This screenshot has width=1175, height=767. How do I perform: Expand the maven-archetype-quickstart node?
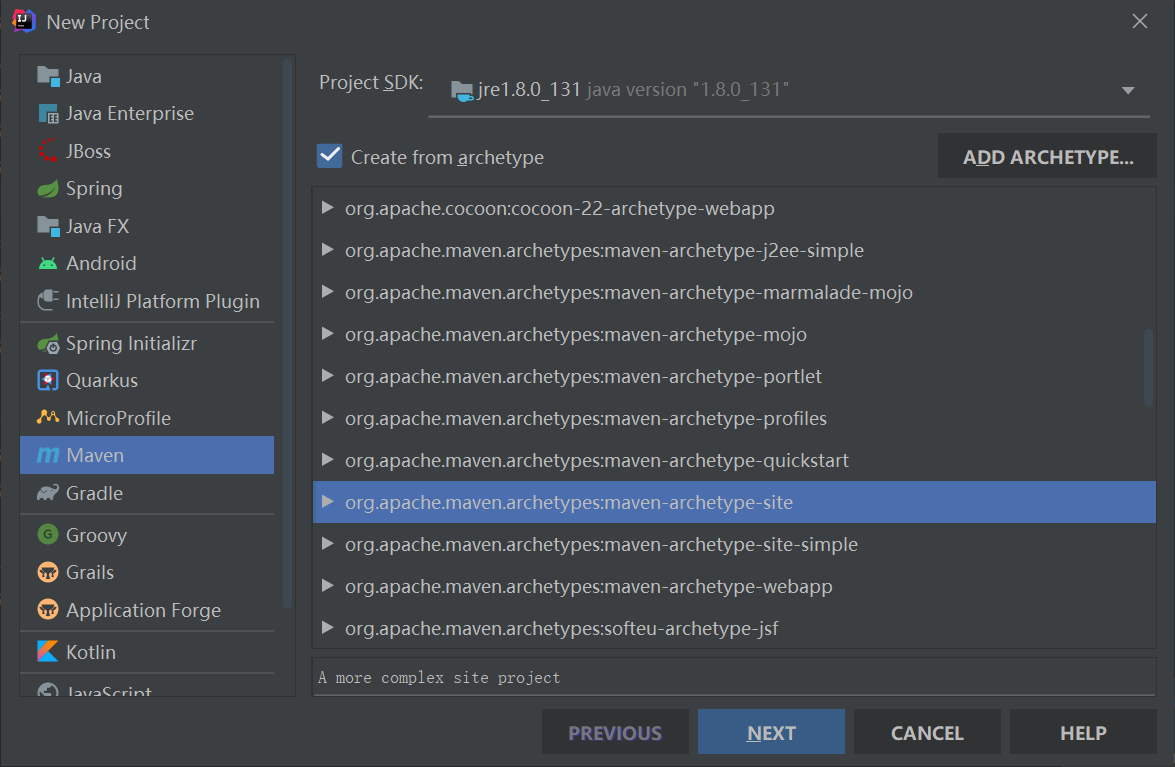[x=327, y=459]
